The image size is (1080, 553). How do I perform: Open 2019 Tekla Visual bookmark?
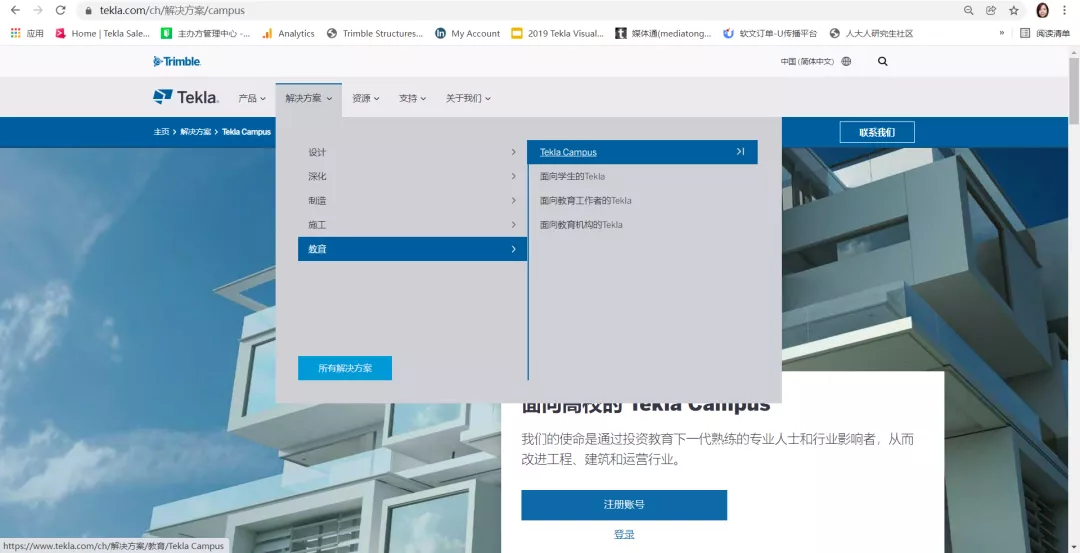(x=558, y=33)
